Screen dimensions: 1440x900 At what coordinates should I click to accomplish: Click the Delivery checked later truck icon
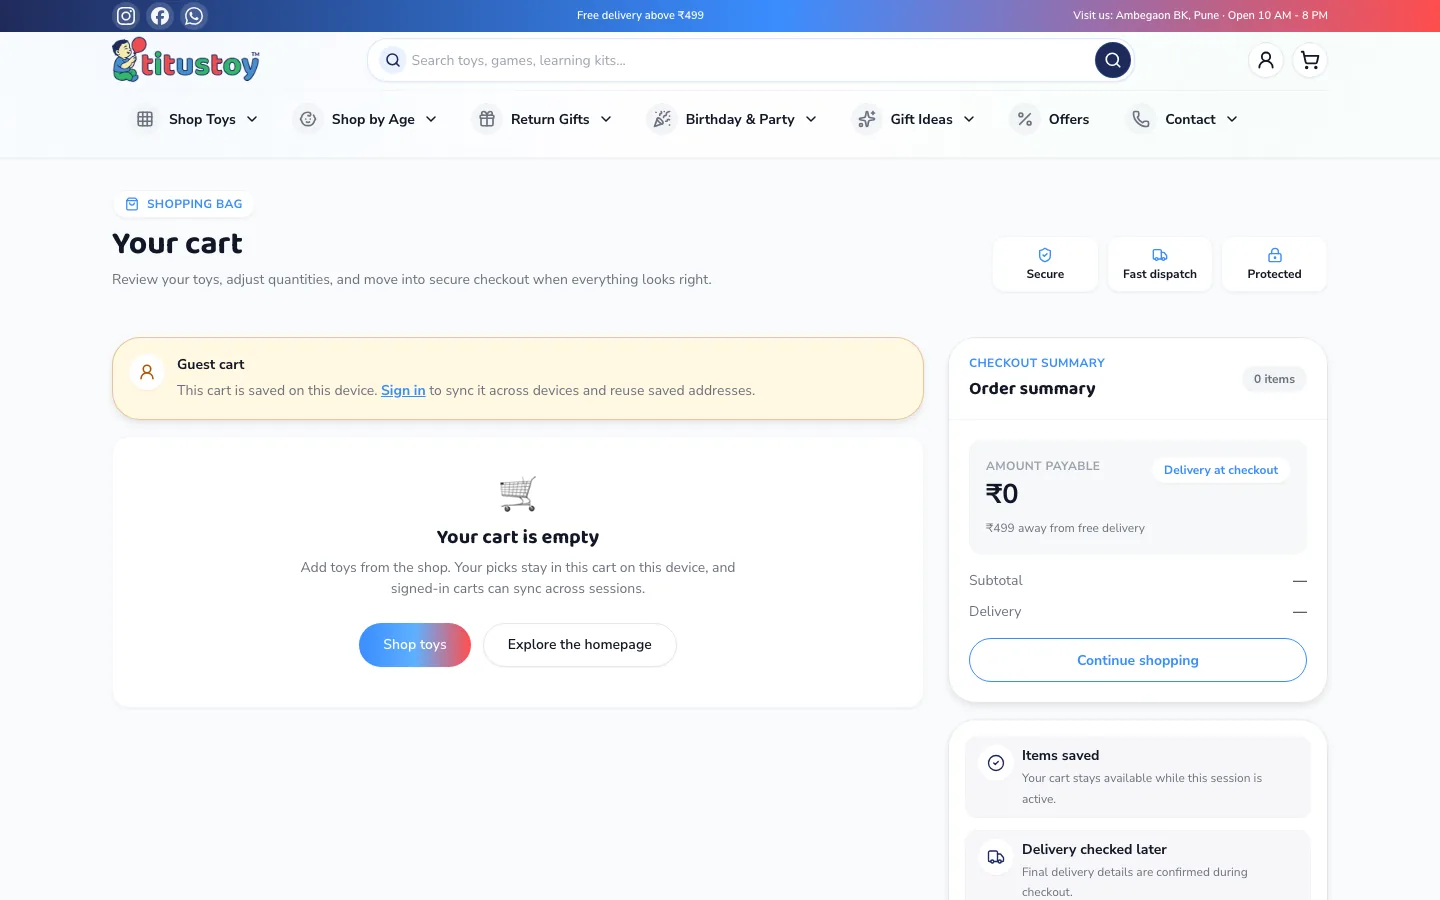click(x=996, y=857)
